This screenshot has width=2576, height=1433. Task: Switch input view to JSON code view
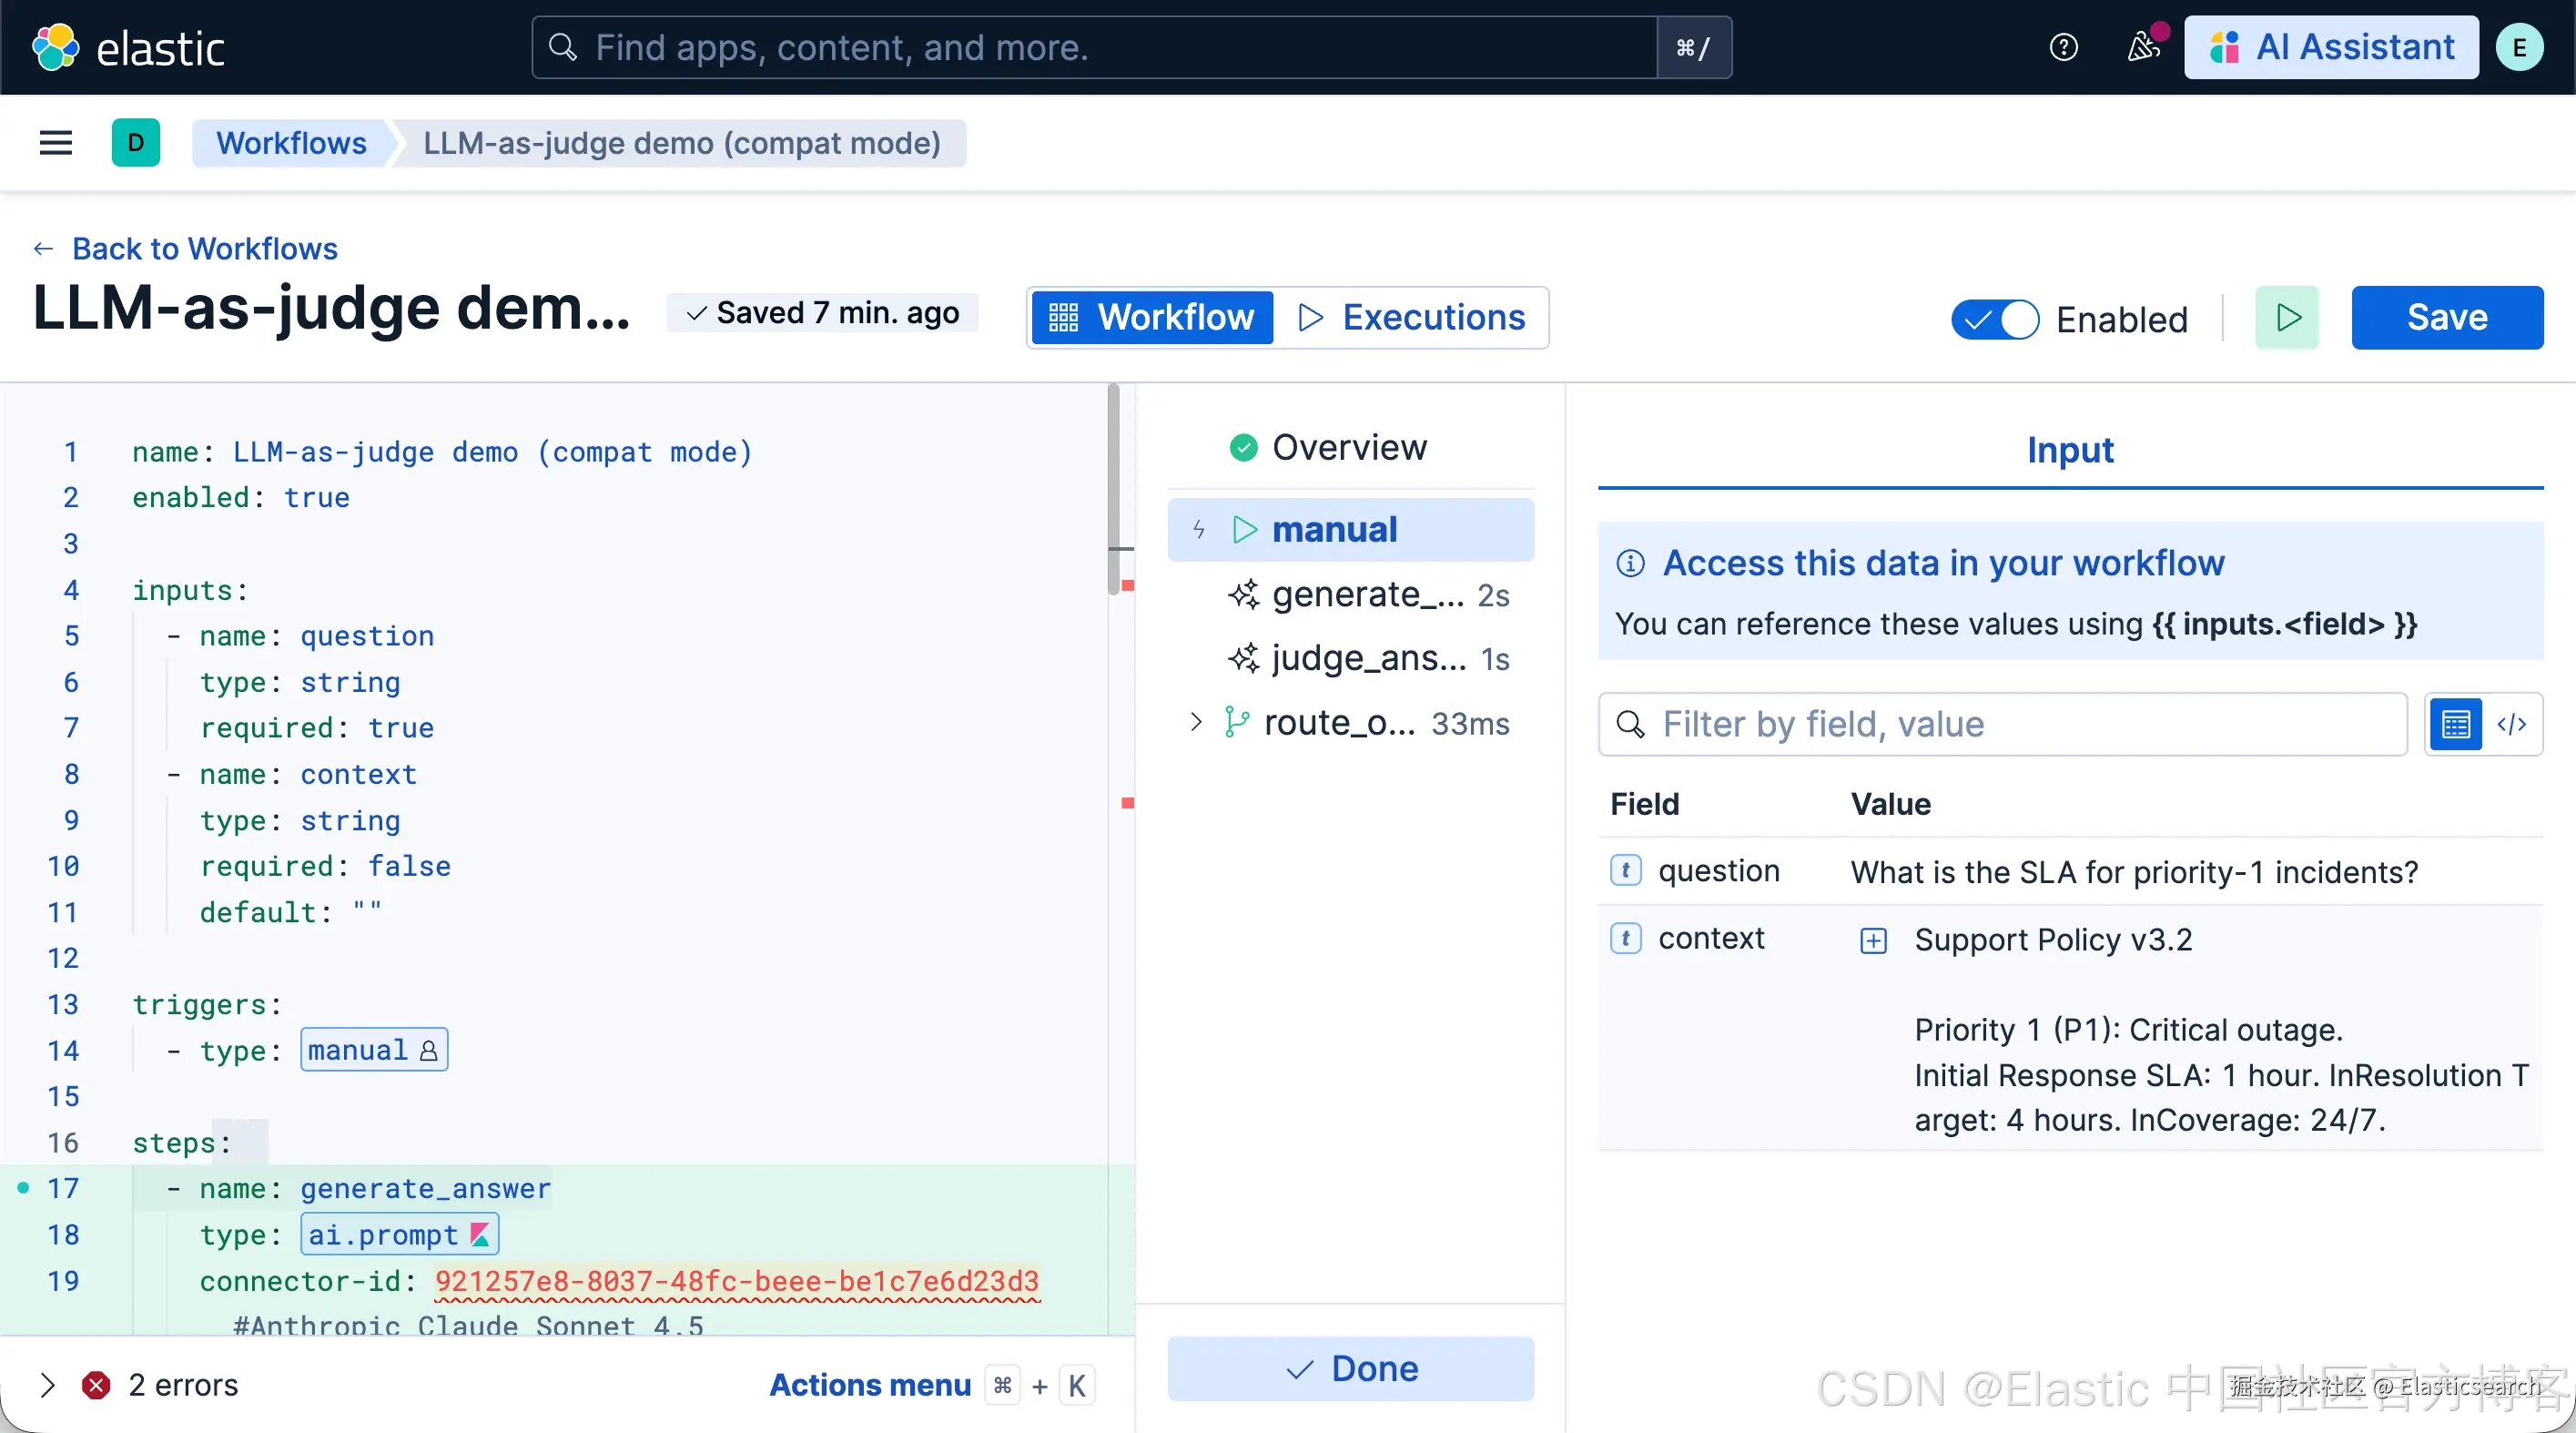coord(2512,724)
